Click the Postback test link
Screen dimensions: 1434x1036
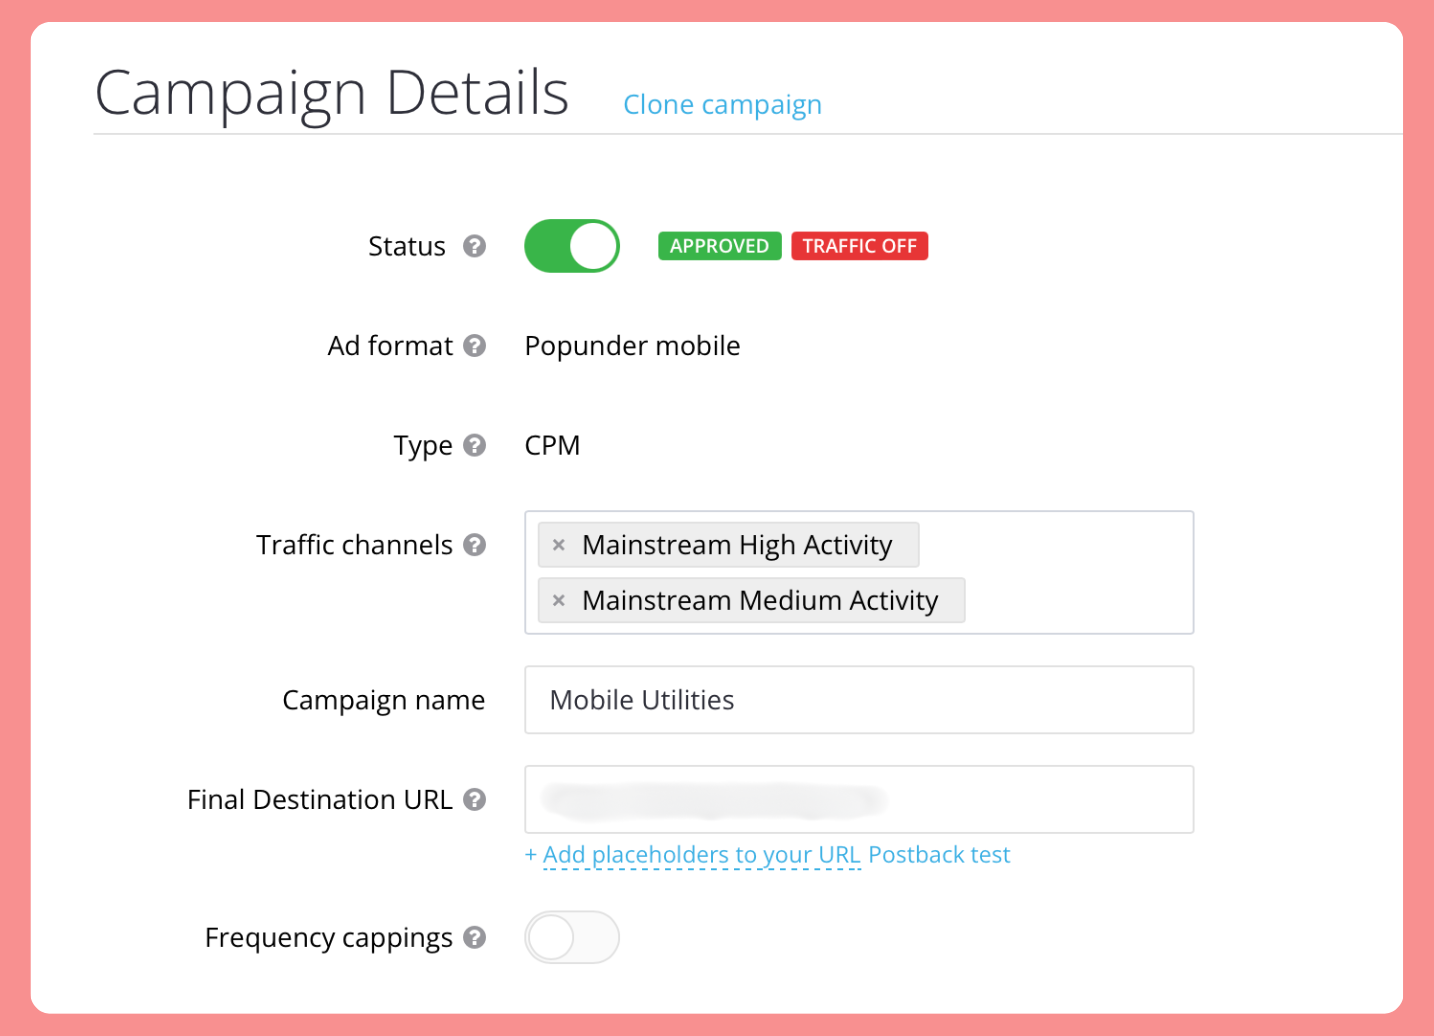[x=939, y=855]
